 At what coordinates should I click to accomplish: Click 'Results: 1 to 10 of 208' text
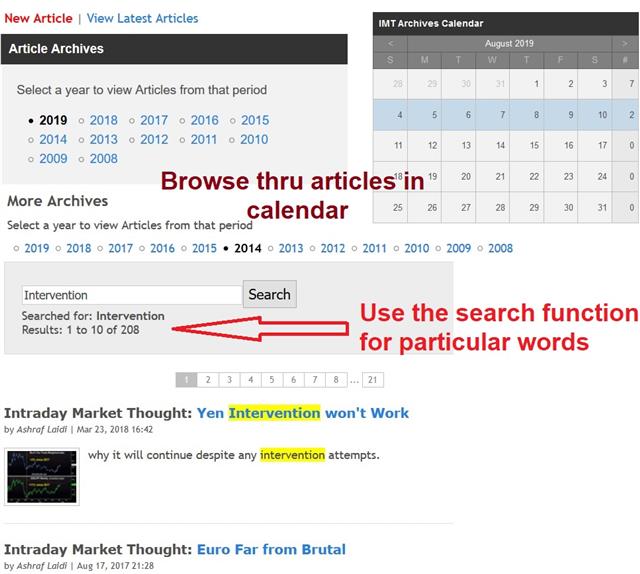[x=80, y=330]
